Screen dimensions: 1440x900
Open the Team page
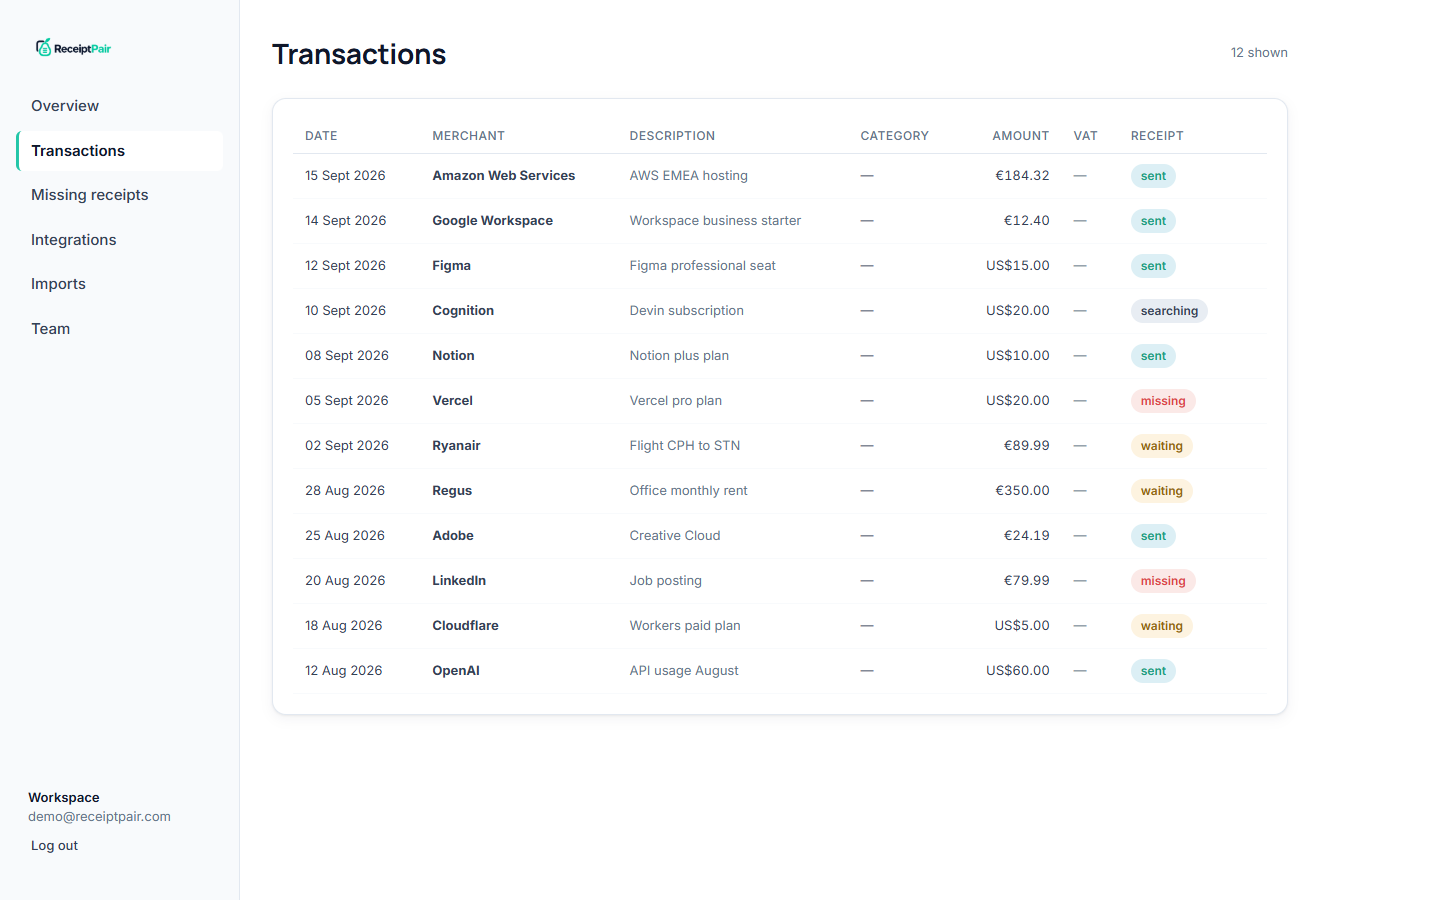tap(119, 329)
